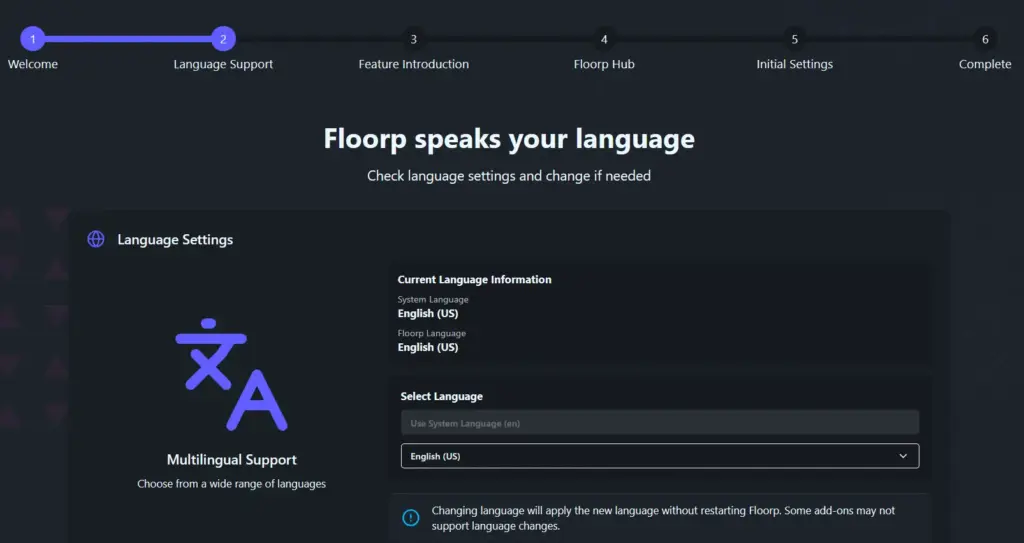Click step 2 Language Support circle
This screenshot has width=1024, height=543.
pyautogui.click(x=223, y=39)
